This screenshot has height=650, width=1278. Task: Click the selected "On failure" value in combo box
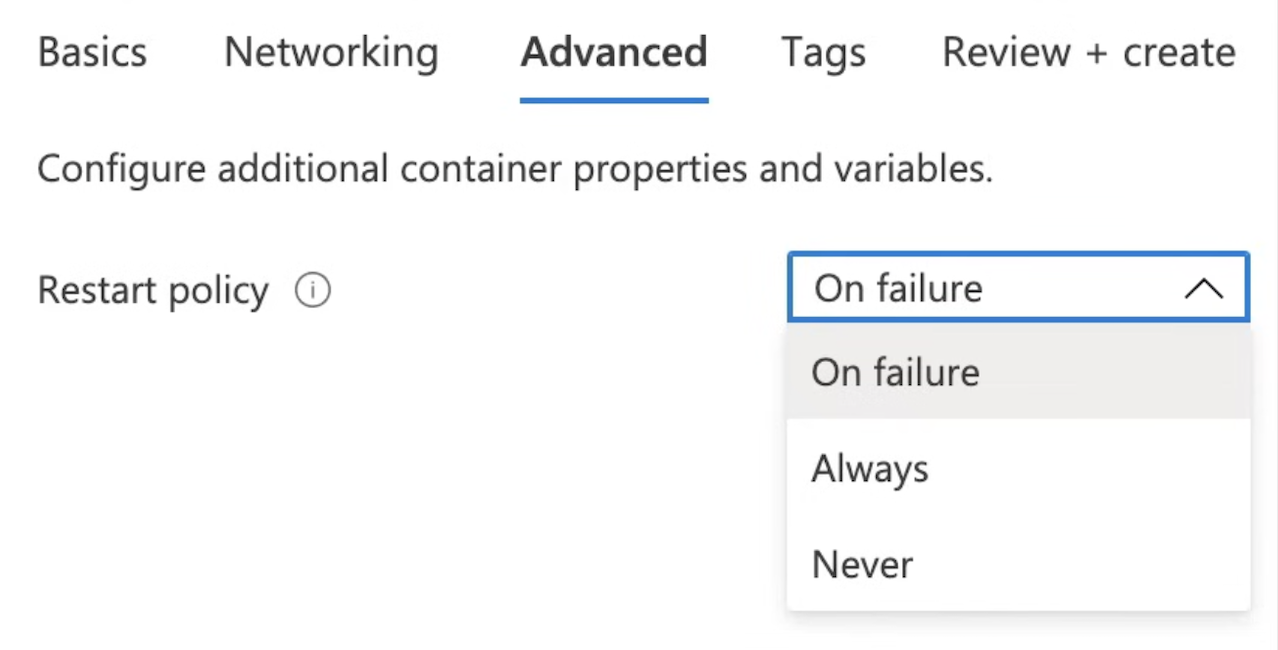click(898, 289)
